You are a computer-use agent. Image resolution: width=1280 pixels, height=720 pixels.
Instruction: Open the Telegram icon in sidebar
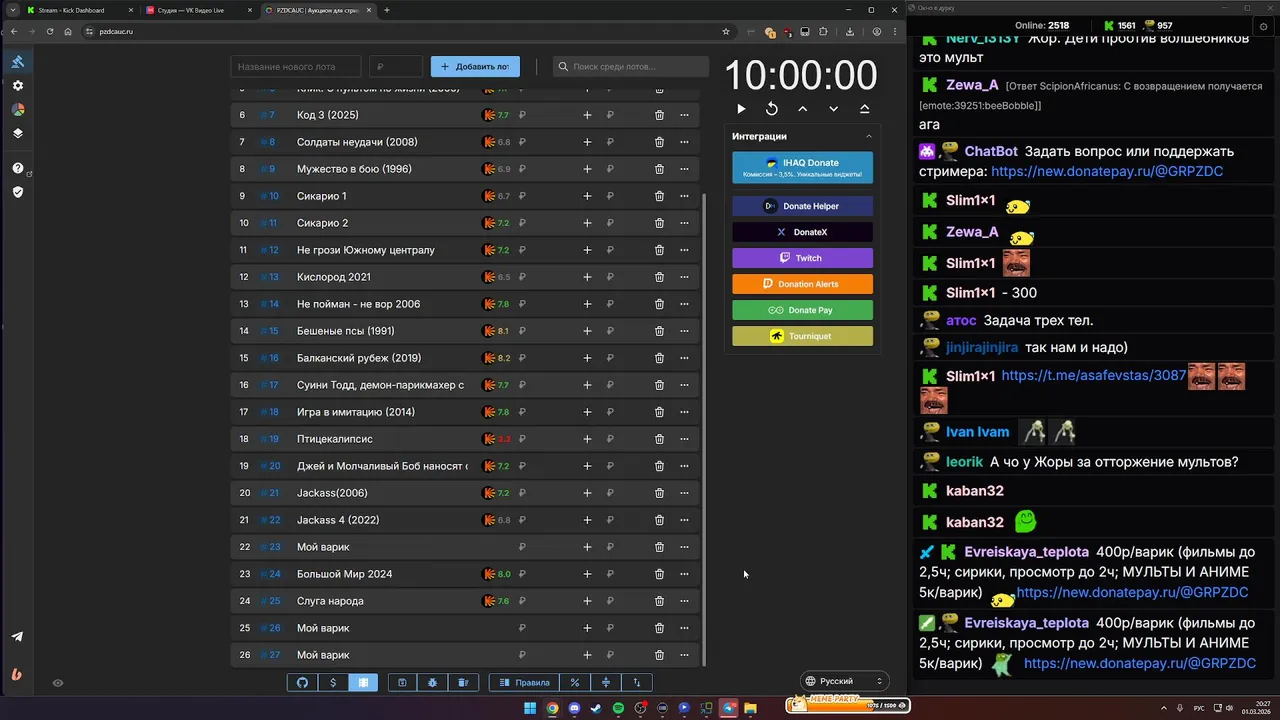pos(17,637)
